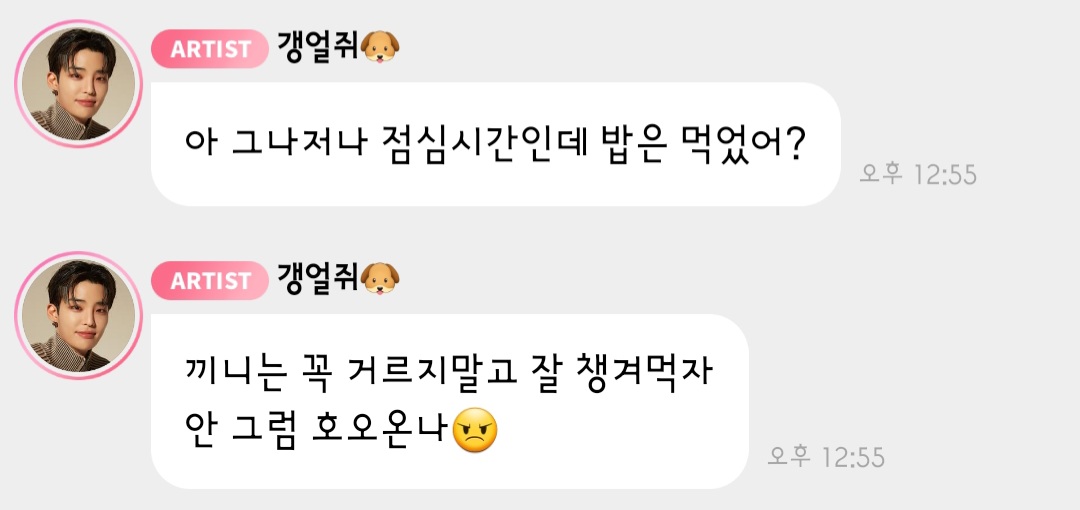Select the 갱얼쥐 name above the 끼니는 message
1080x510 pixels.
click(x=318, y=280)
